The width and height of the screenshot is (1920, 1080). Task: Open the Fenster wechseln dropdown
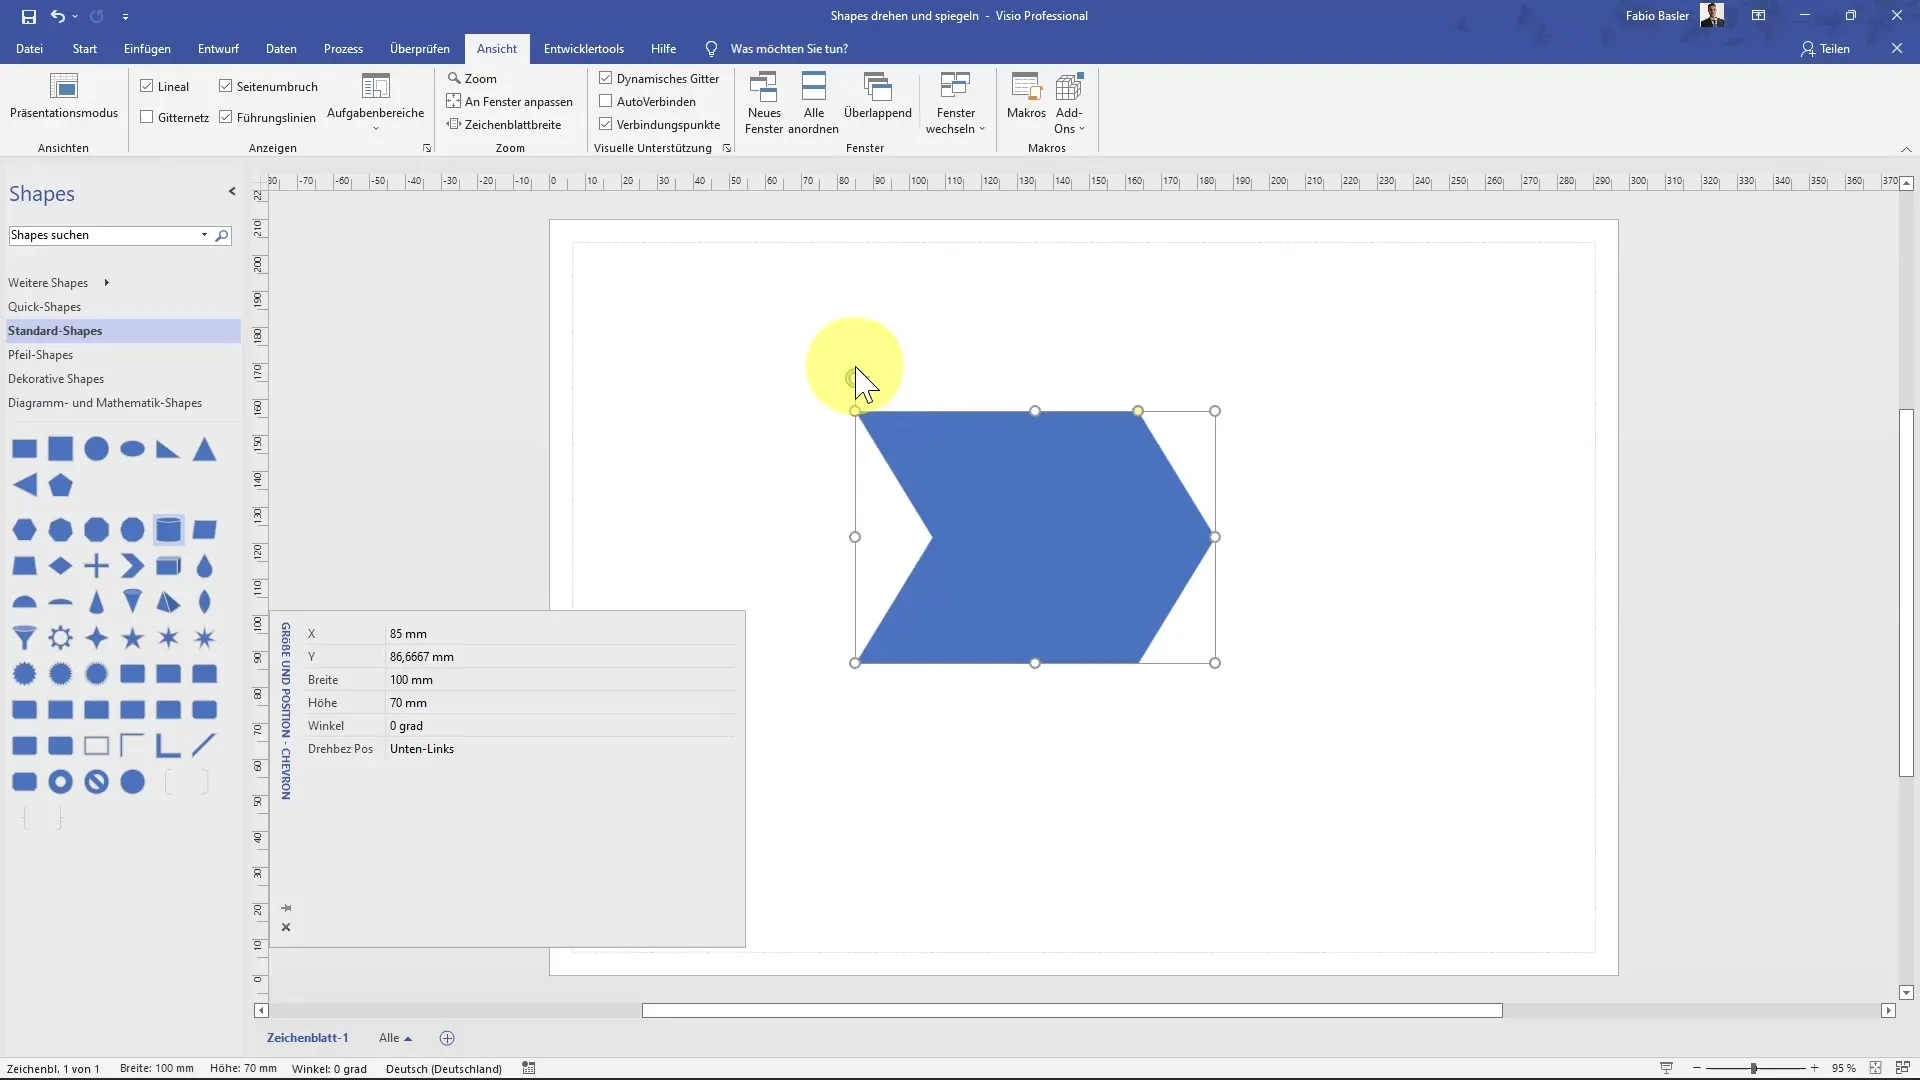[956, 102]
